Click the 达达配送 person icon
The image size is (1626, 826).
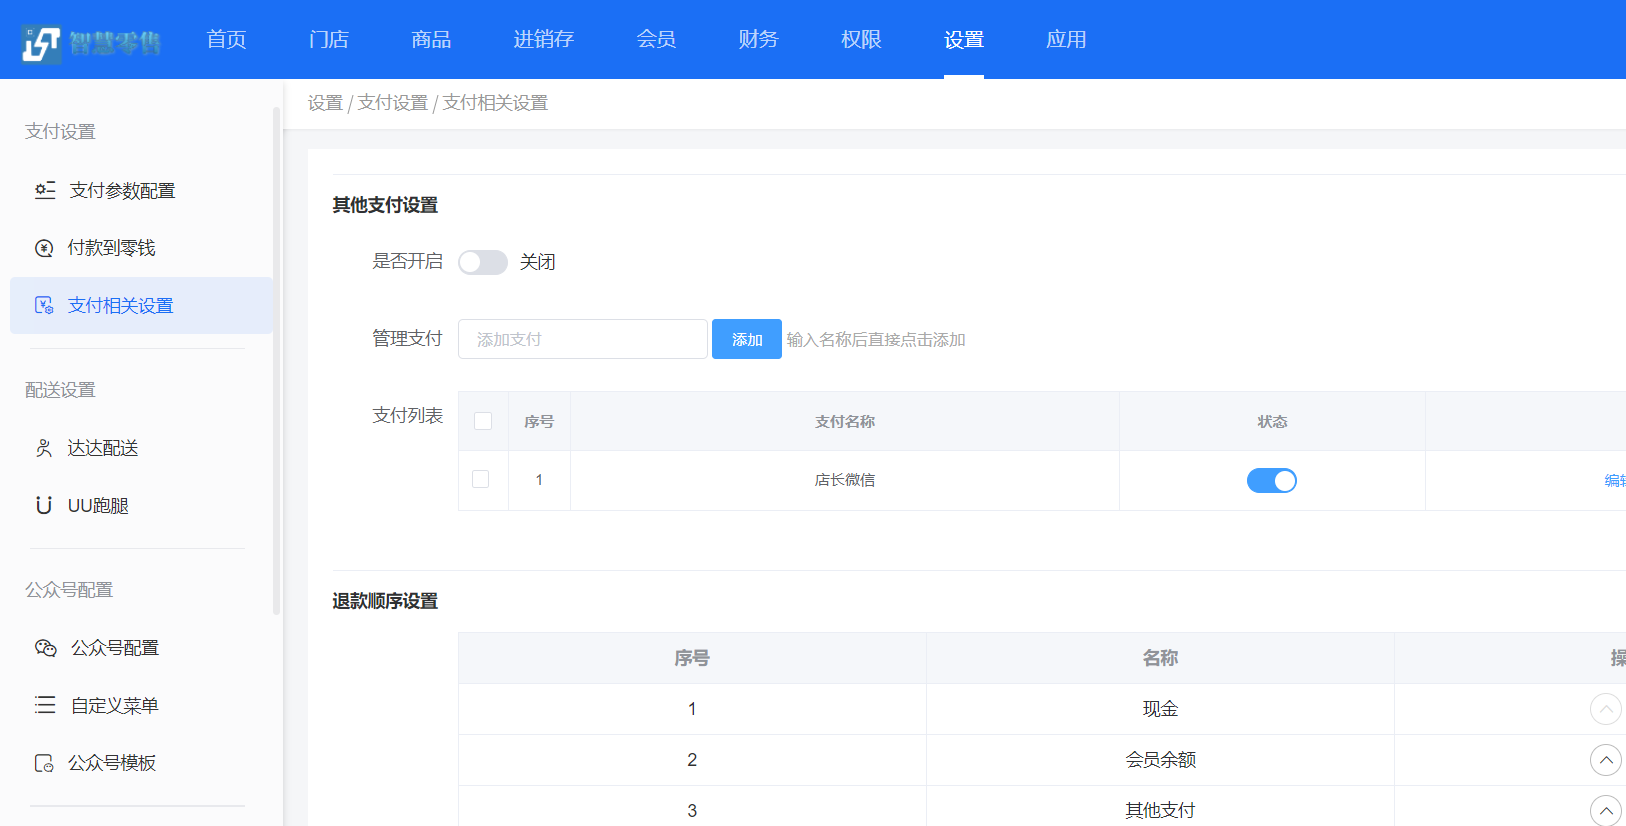point(44,448)
